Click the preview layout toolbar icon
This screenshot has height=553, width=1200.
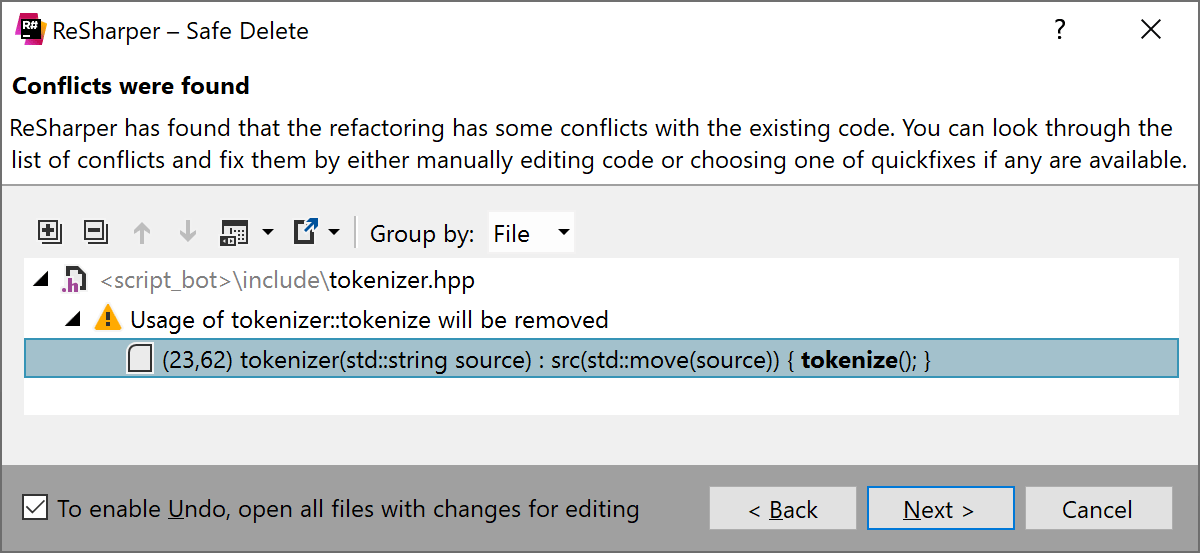click(234, 233)
